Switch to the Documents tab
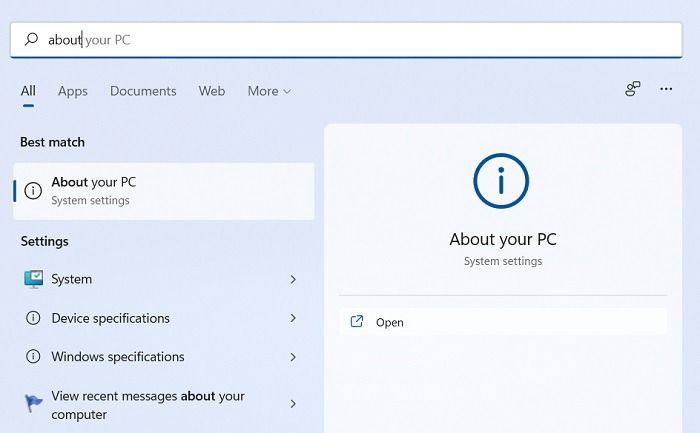Viewport: 700px width, 433px height. (143, 91)
